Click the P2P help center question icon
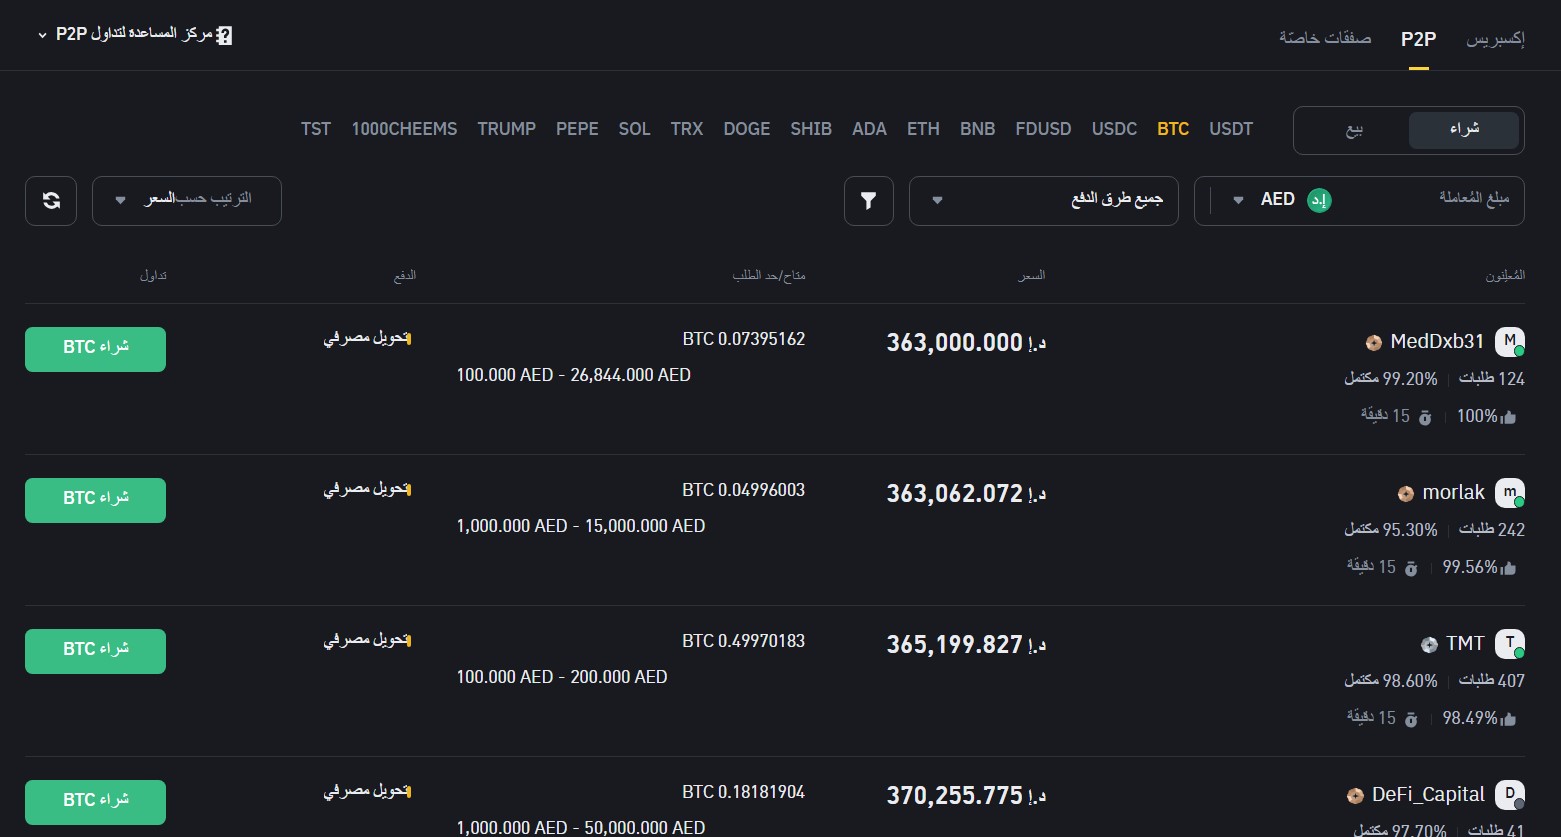Image resolution: width=1561 pixels, height=837 pixels. coord(224,35)
